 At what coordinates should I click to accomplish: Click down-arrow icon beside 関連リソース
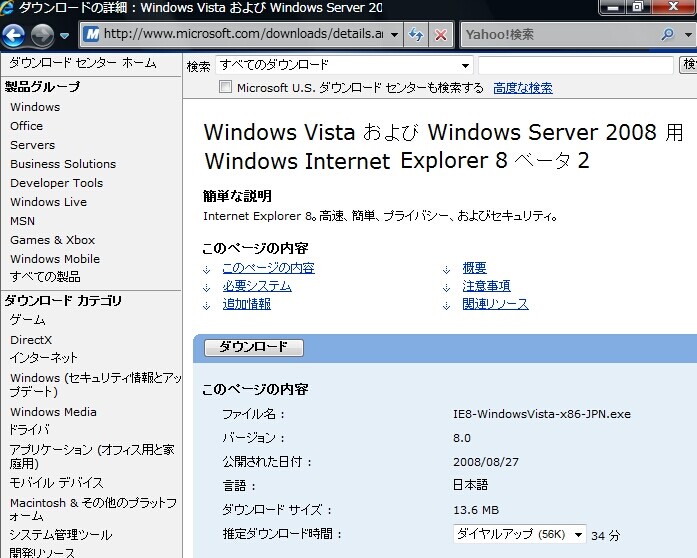[x=447, y=306]
